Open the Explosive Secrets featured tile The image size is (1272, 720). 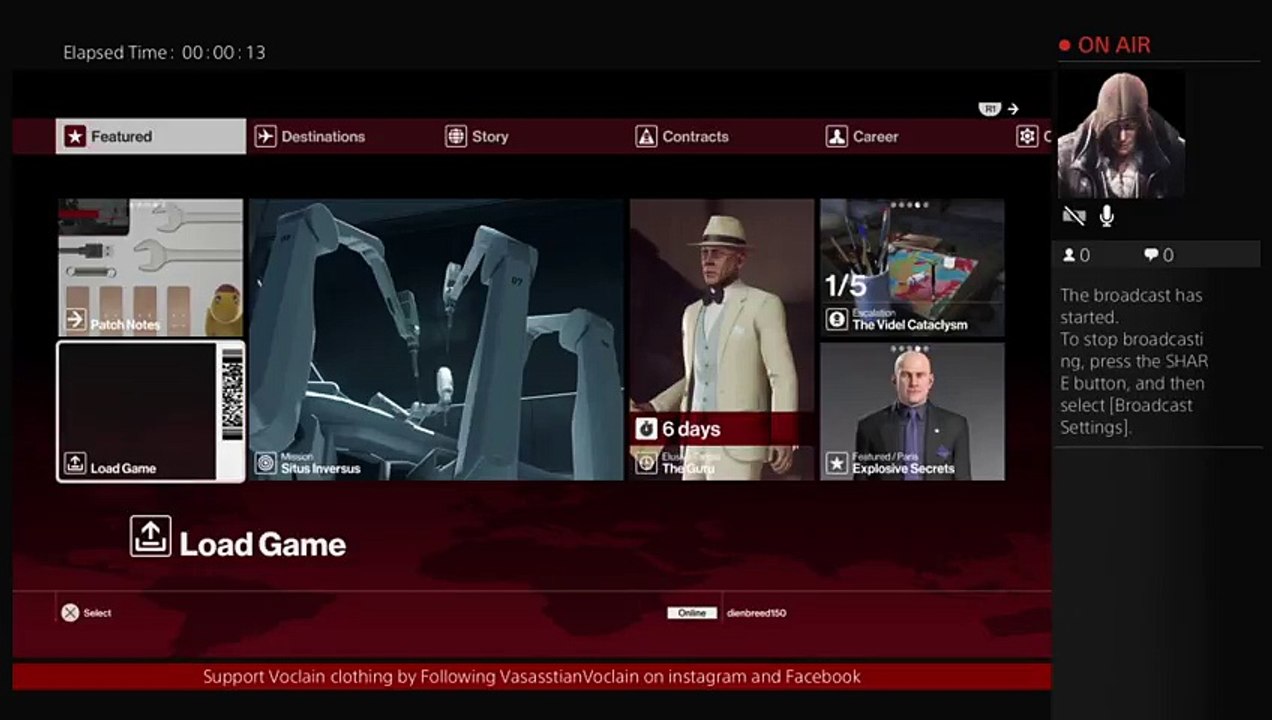pyautogui.click(x=912, y=411)
